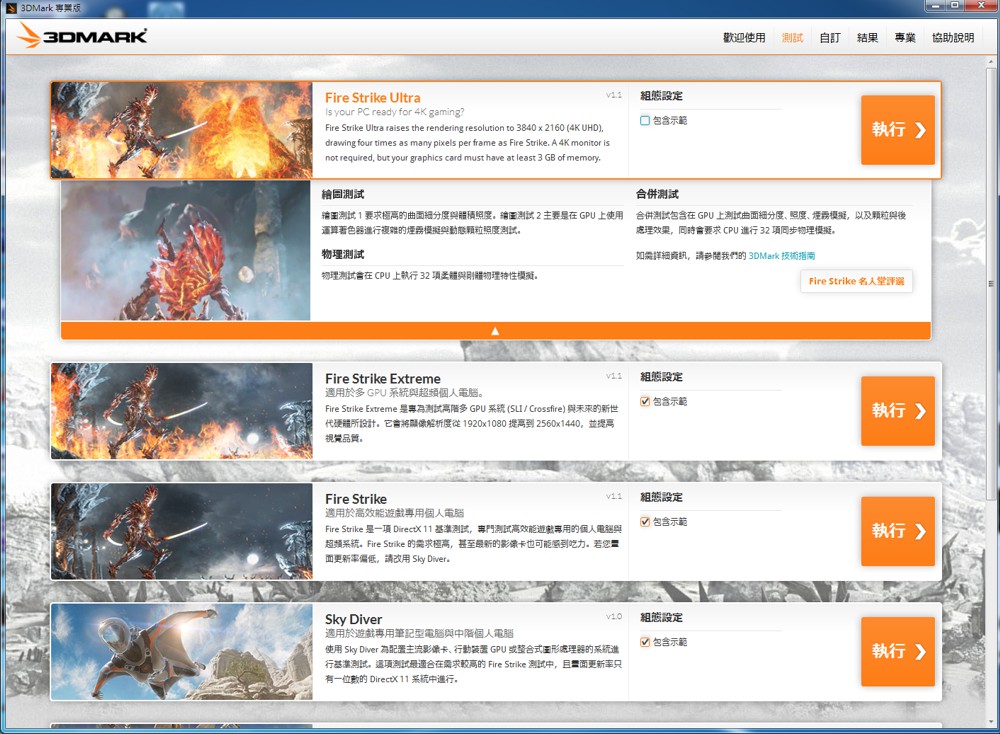Go to the 結果 tab
The image size is (1000, 734).
click(x=867, y=38)
